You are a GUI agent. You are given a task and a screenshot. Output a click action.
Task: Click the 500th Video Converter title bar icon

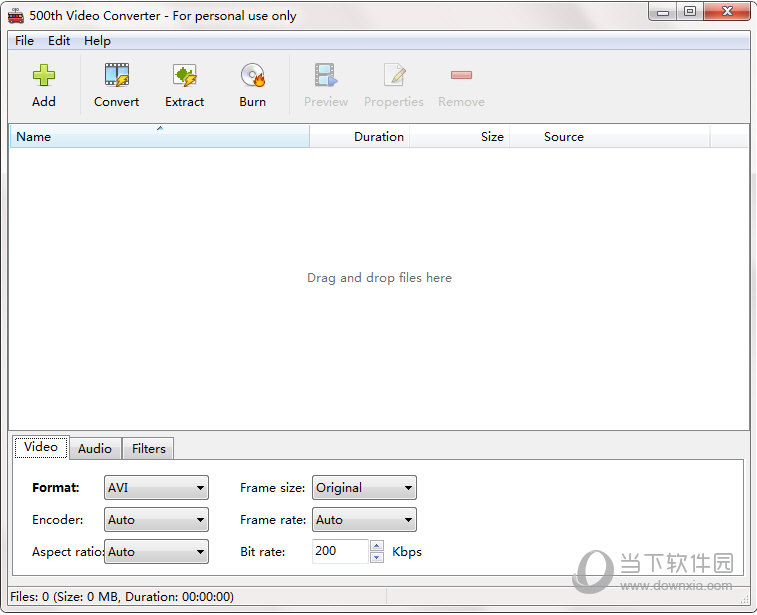16,16
